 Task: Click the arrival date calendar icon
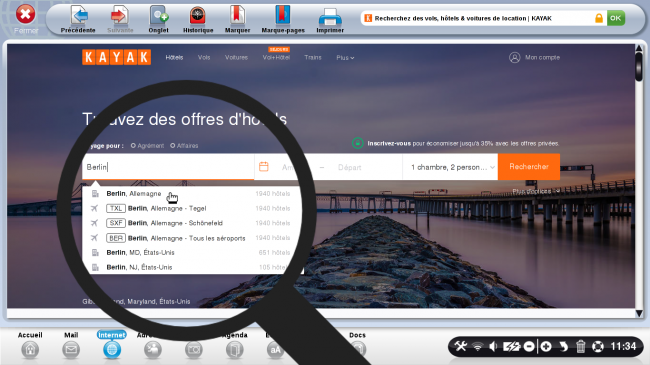264,167
